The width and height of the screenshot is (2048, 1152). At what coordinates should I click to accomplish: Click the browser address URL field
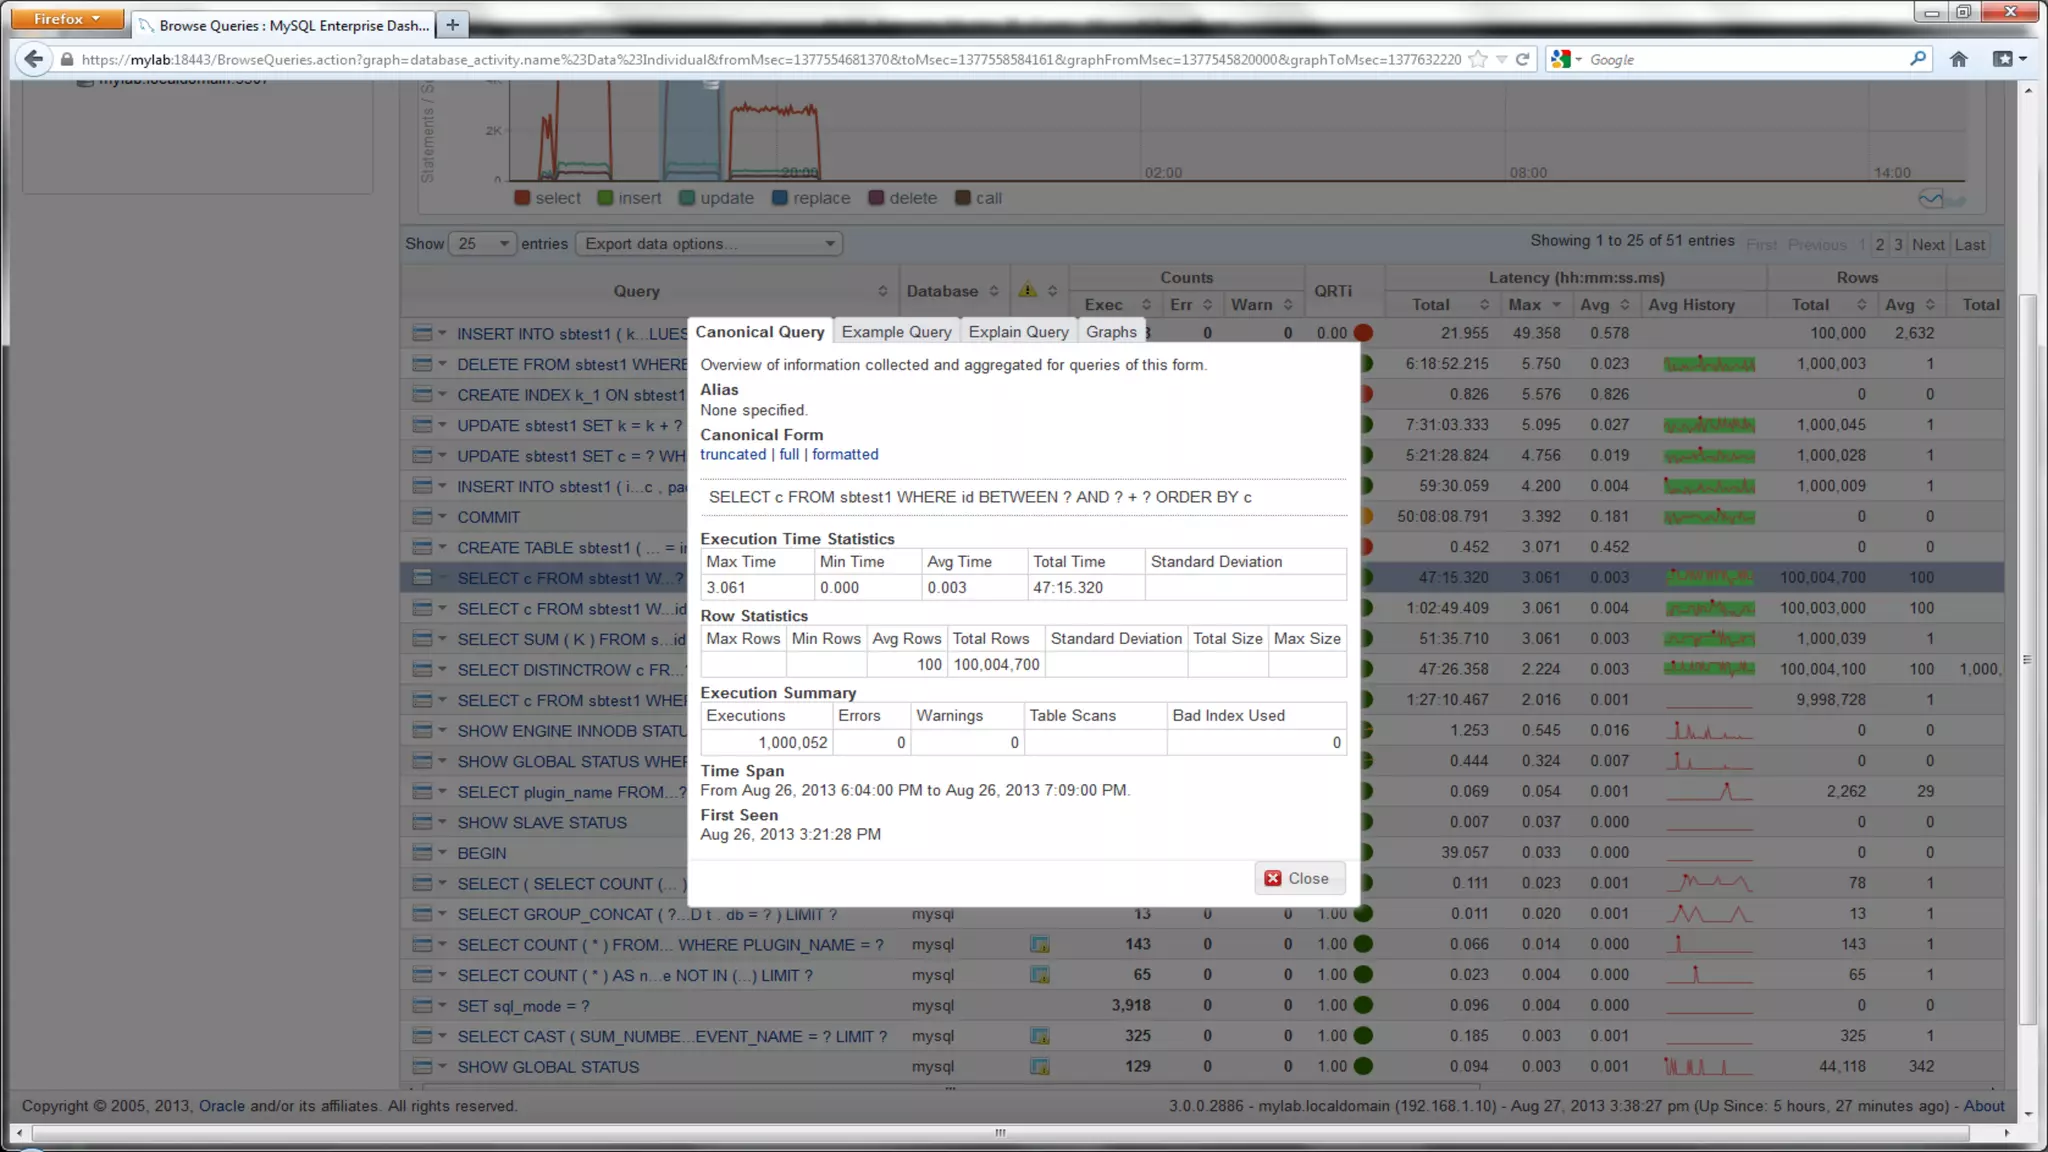pos(770,59)
